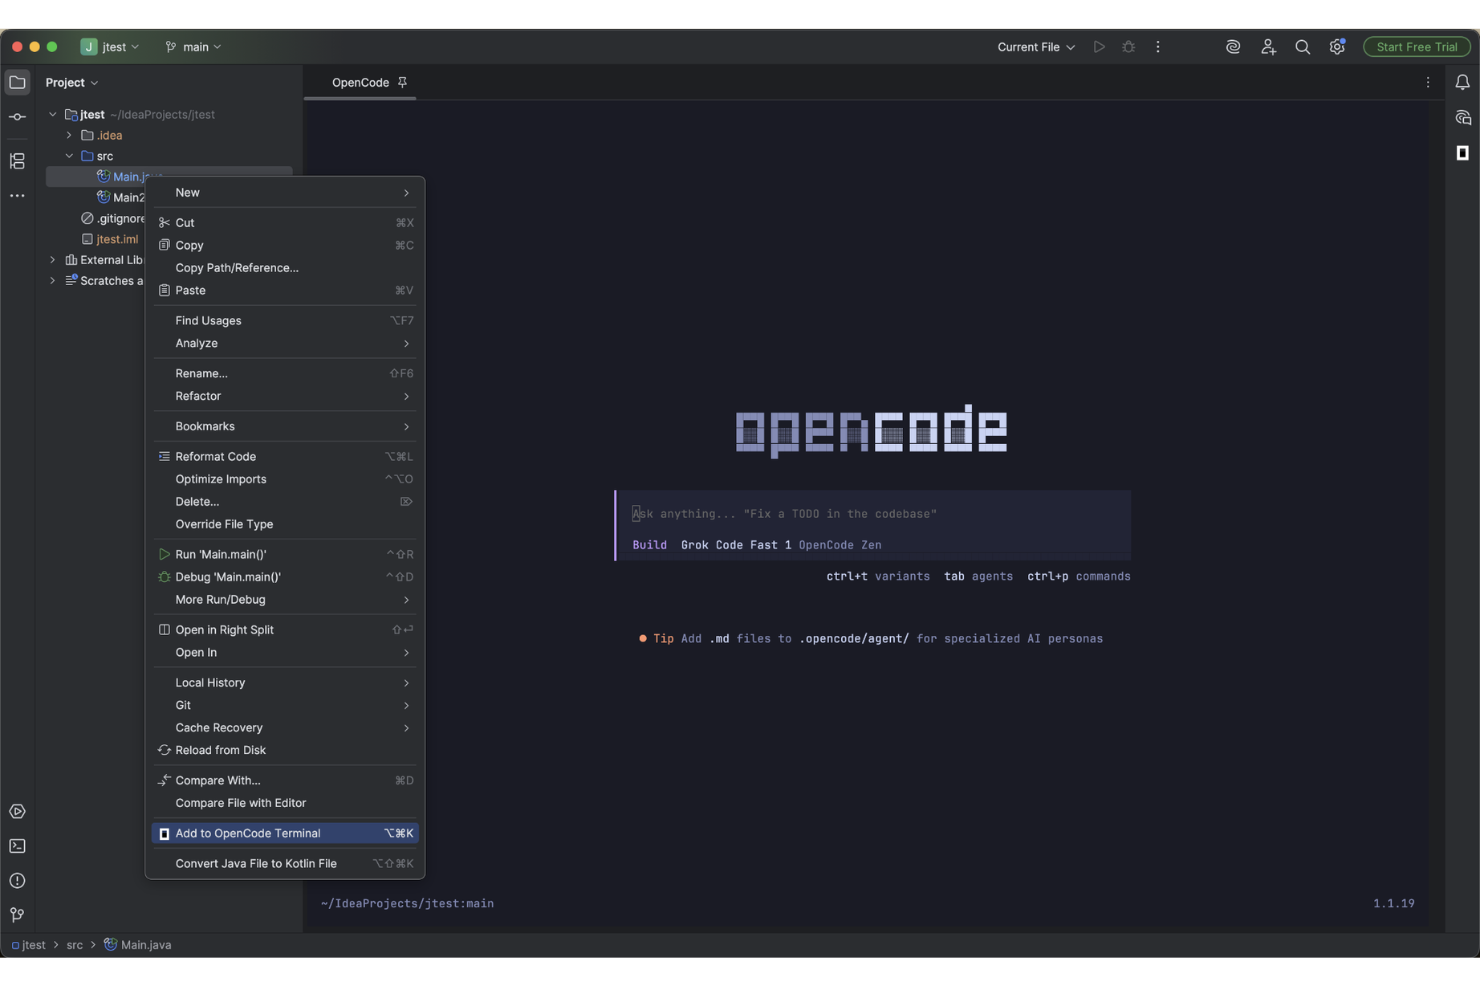The image size is (1480, 987).
Task: Toggle the OpenCode tool window icon in right sidebar
Action: click(x=1462, y=153)
